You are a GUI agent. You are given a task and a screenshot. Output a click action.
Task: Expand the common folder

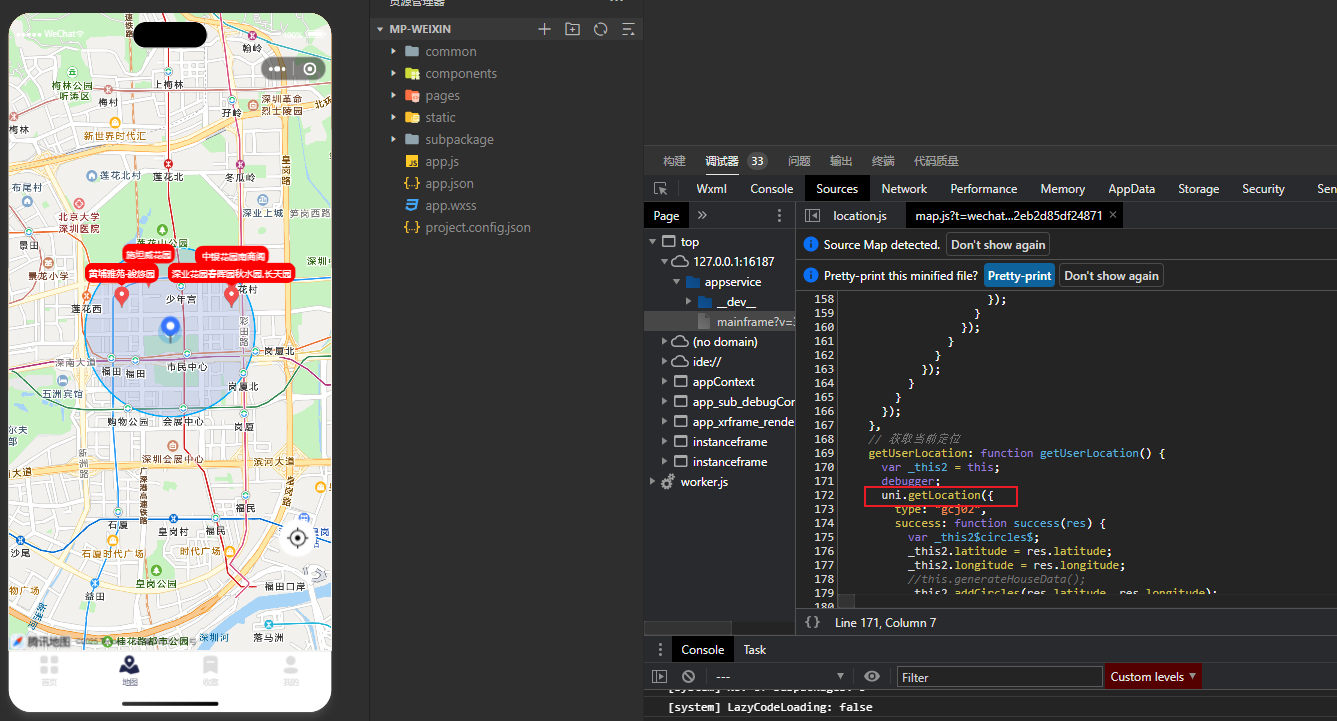[x=394, y=51]
